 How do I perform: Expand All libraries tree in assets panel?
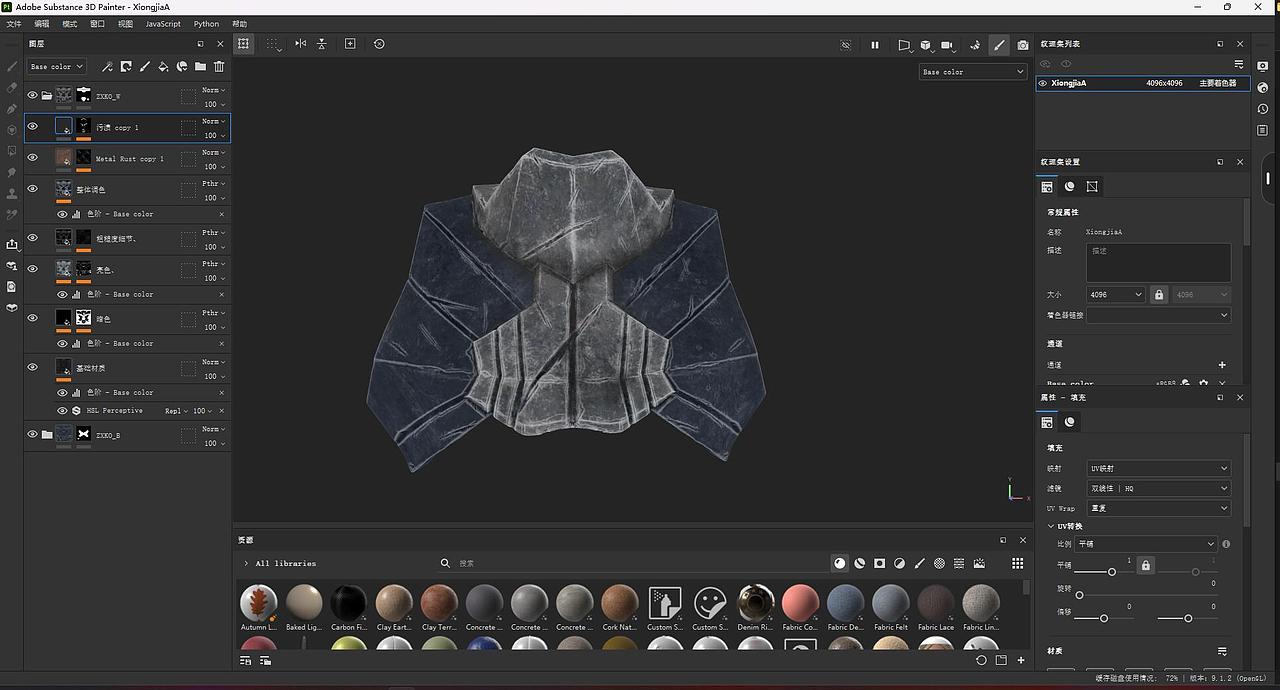point(246,564)
